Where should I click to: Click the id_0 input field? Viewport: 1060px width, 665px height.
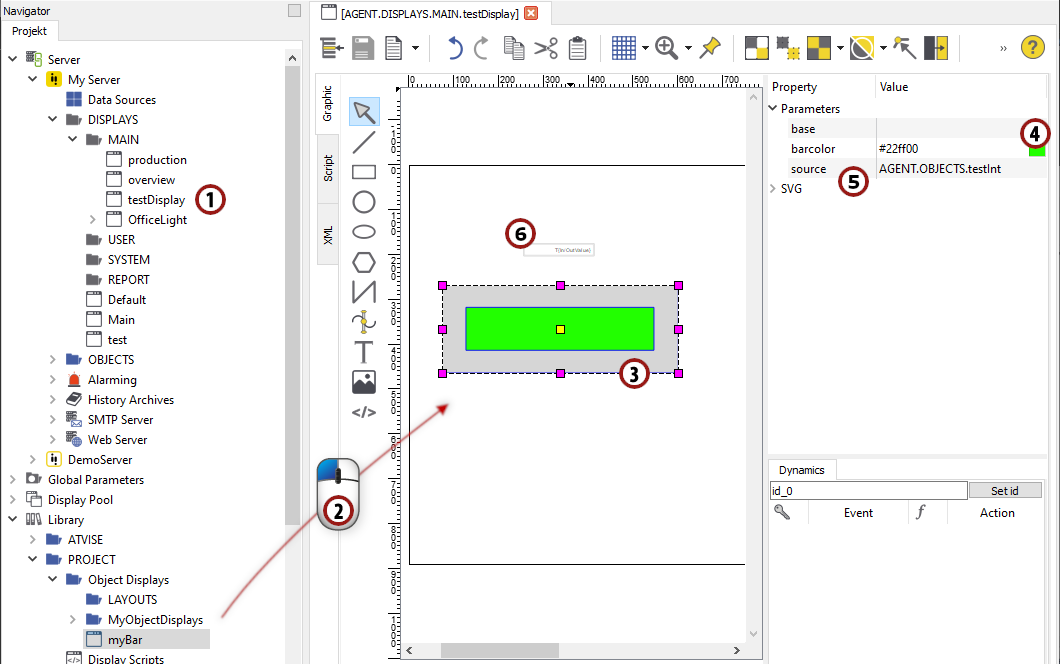(x=867, y=491)
